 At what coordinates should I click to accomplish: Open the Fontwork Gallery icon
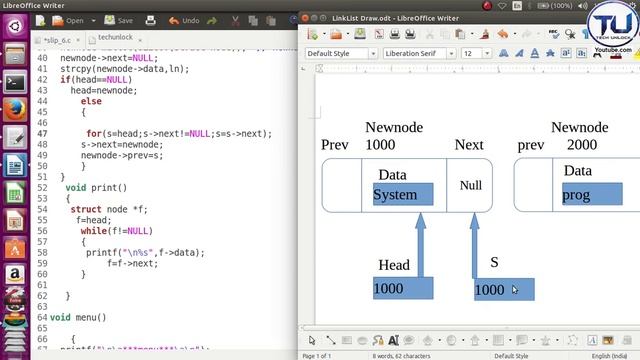coord(592,340)
